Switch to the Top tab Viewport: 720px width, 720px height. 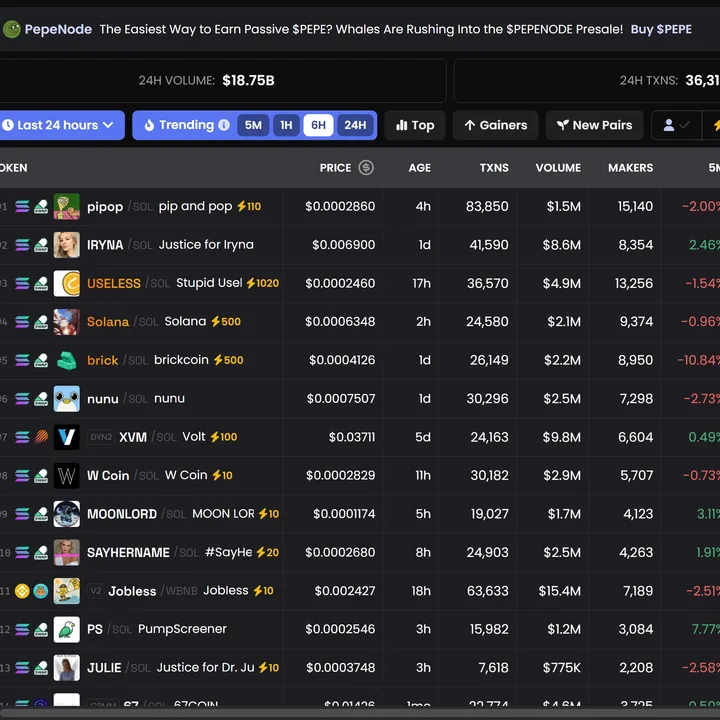(415, 125)
